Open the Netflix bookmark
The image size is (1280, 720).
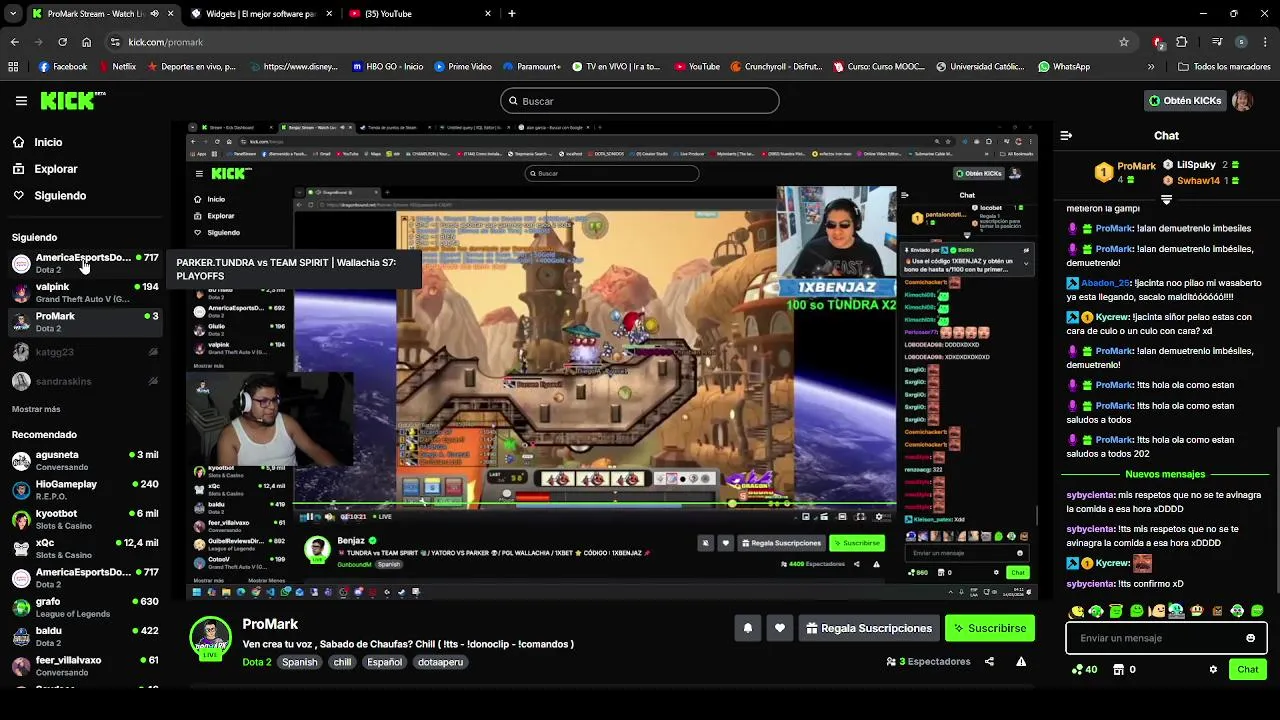pos(116,67)
